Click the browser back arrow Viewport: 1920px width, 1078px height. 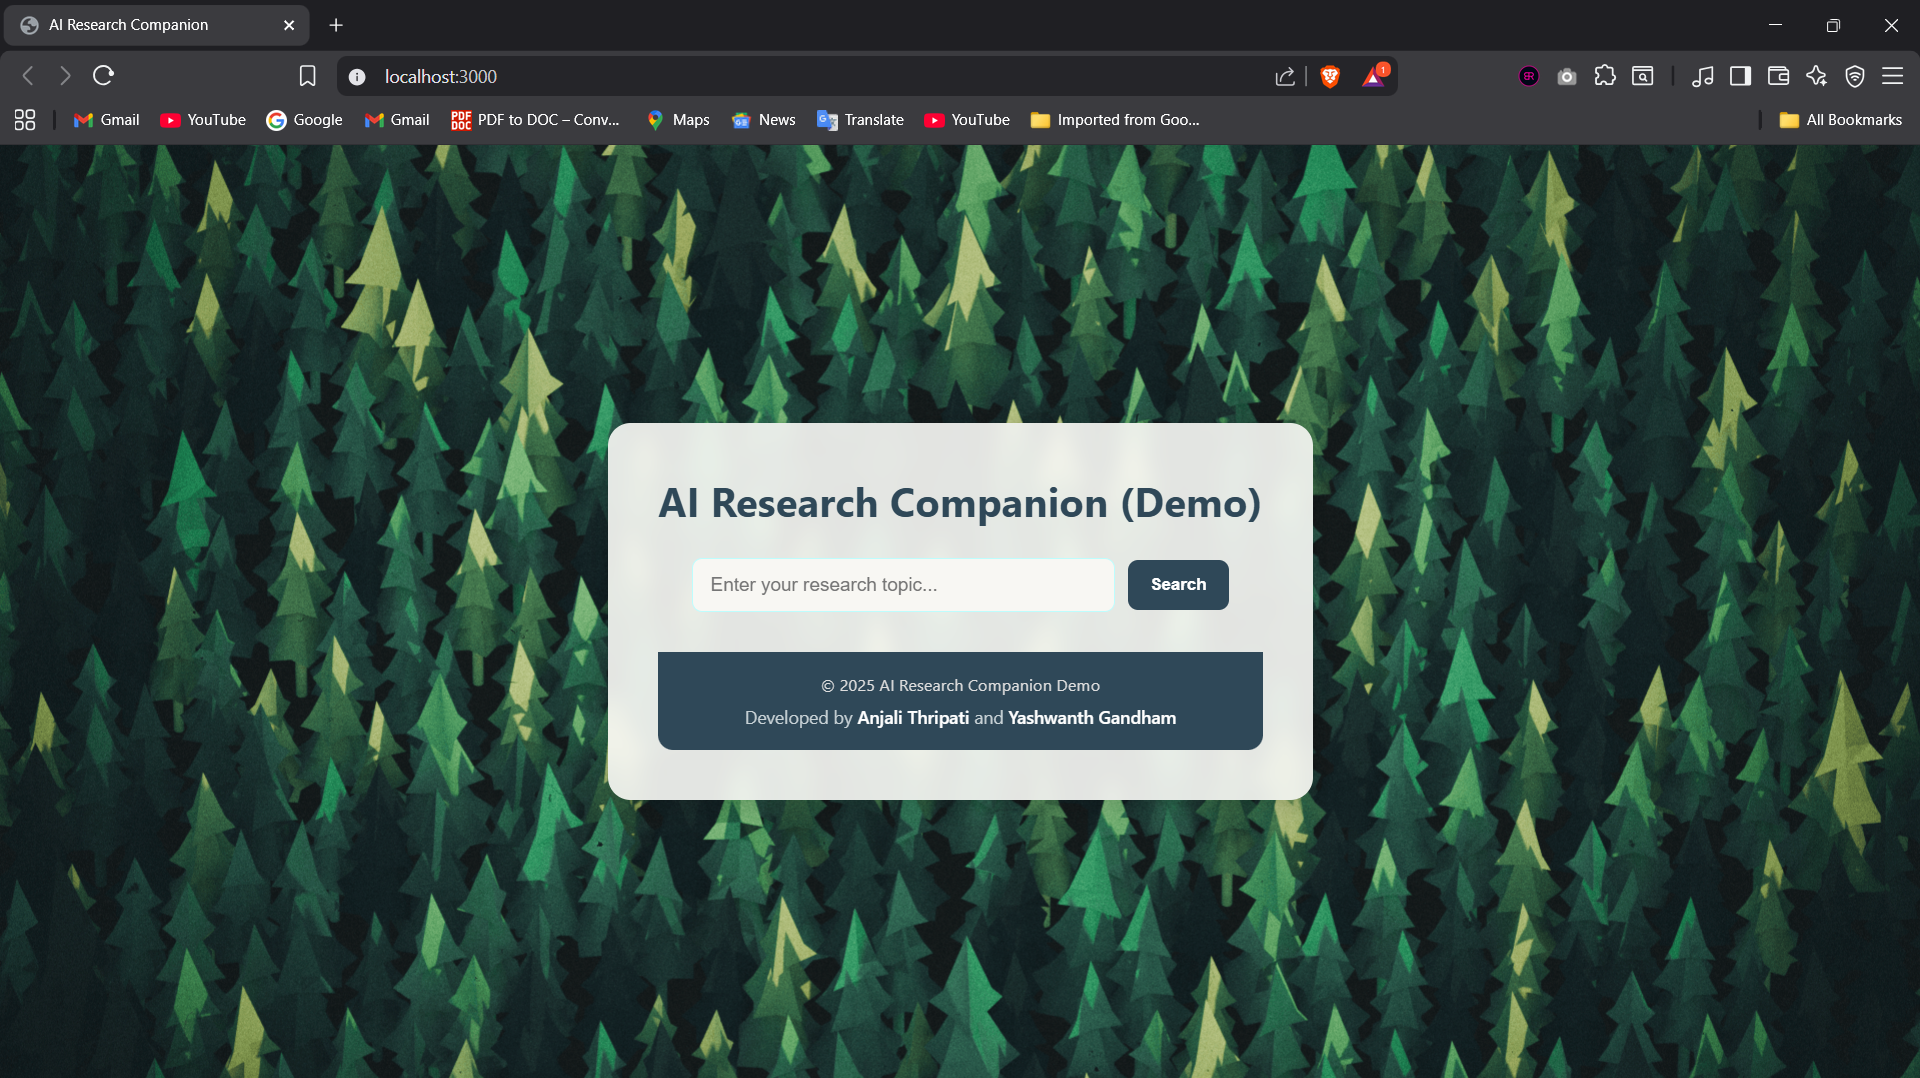click(28, 76)
